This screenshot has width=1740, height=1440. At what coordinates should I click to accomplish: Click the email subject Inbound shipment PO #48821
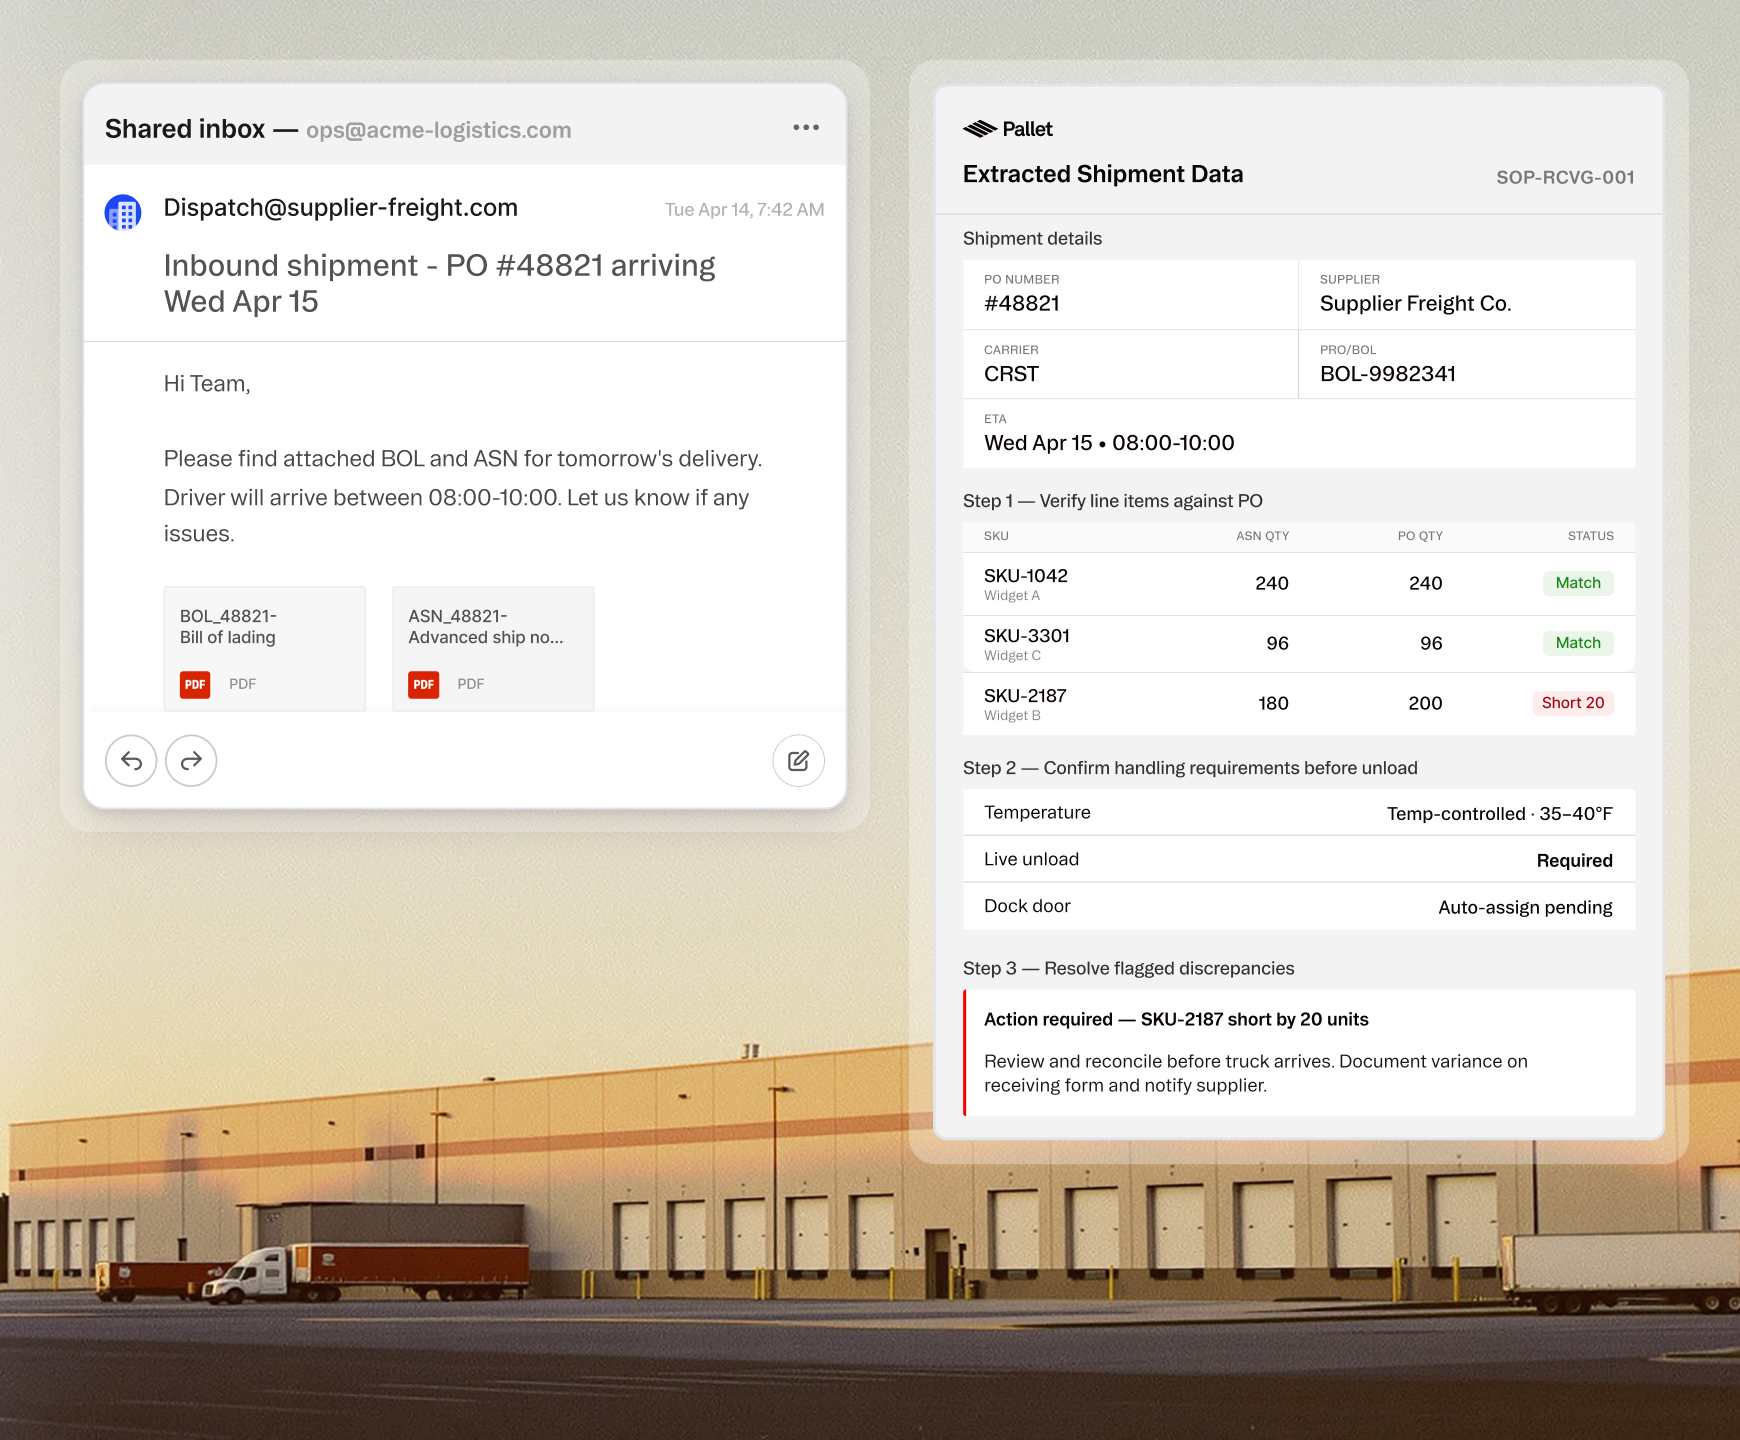point(440,283)
